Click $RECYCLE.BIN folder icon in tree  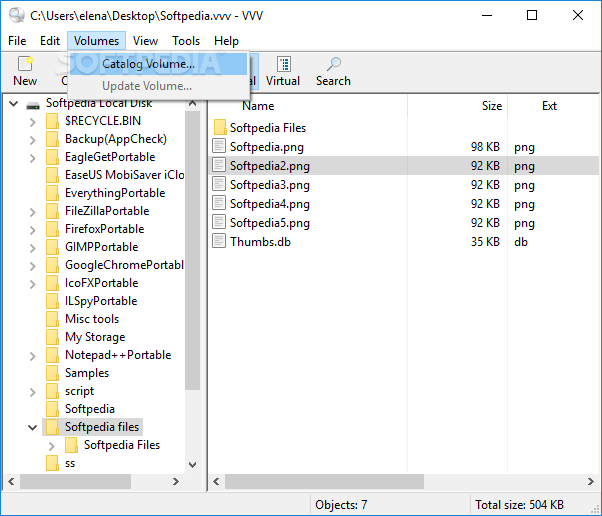coord(52,121)
